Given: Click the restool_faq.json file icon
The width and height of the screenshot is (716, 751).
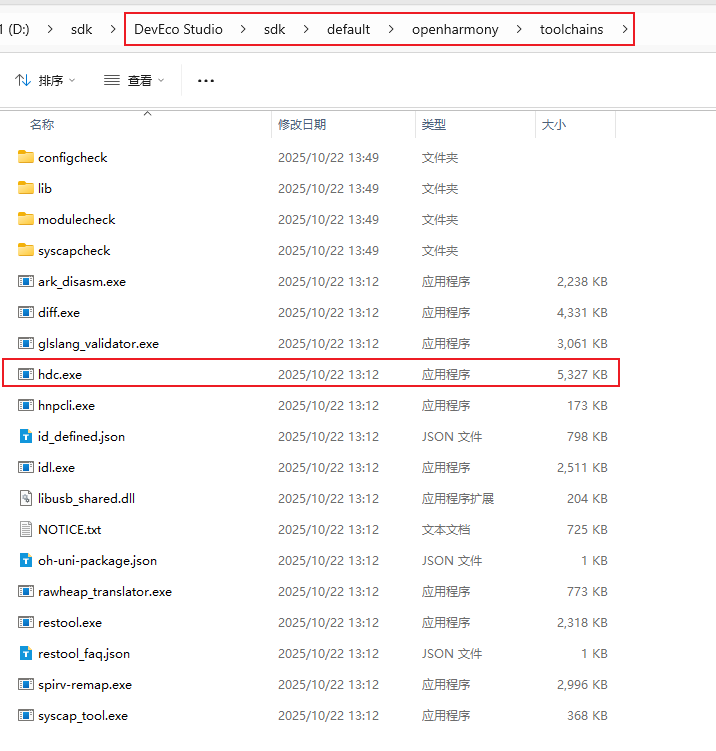Looking at the screenshot, I should [x=26, y=653].
